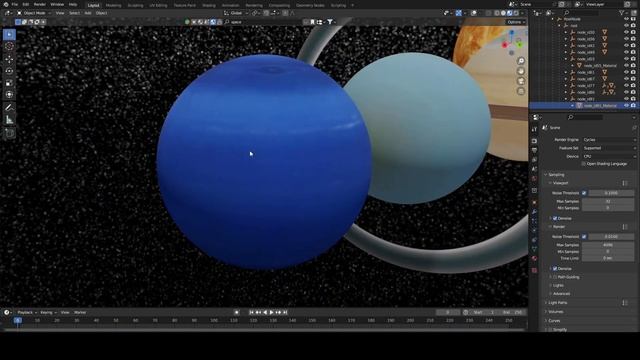Open the Scene properties tab
This screenshot has width=640, height=360.
[x=534, y=169]
